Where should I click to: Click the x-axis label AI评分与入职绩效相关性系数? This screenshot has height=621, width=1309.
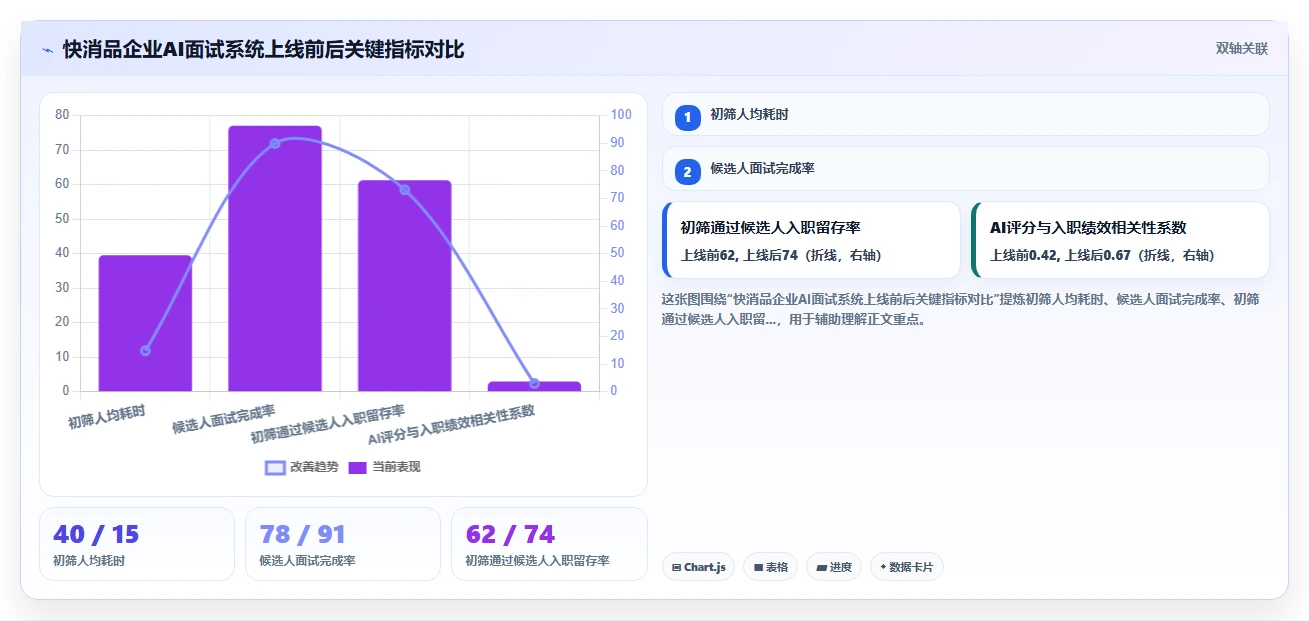[452, 425]
